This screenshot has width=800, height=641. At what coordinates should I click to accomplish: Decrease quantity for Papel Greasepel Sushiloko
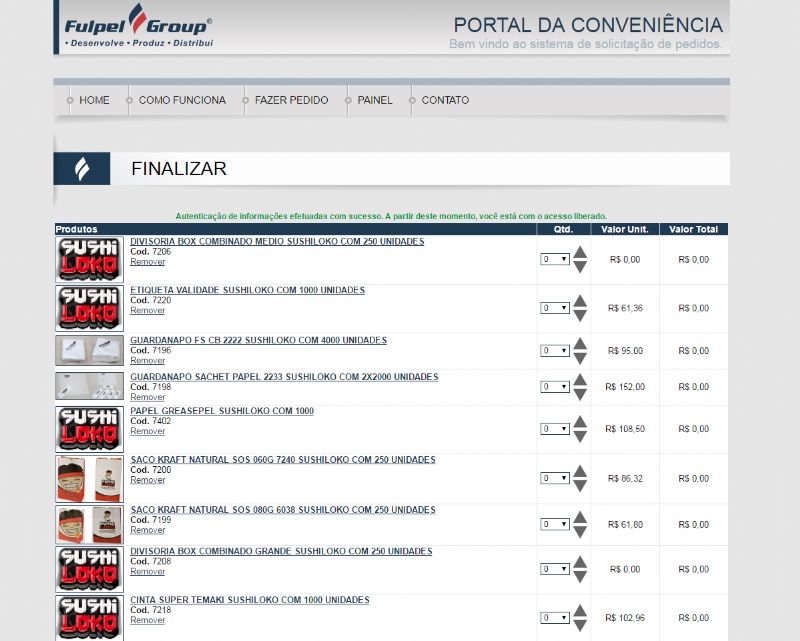580,436
